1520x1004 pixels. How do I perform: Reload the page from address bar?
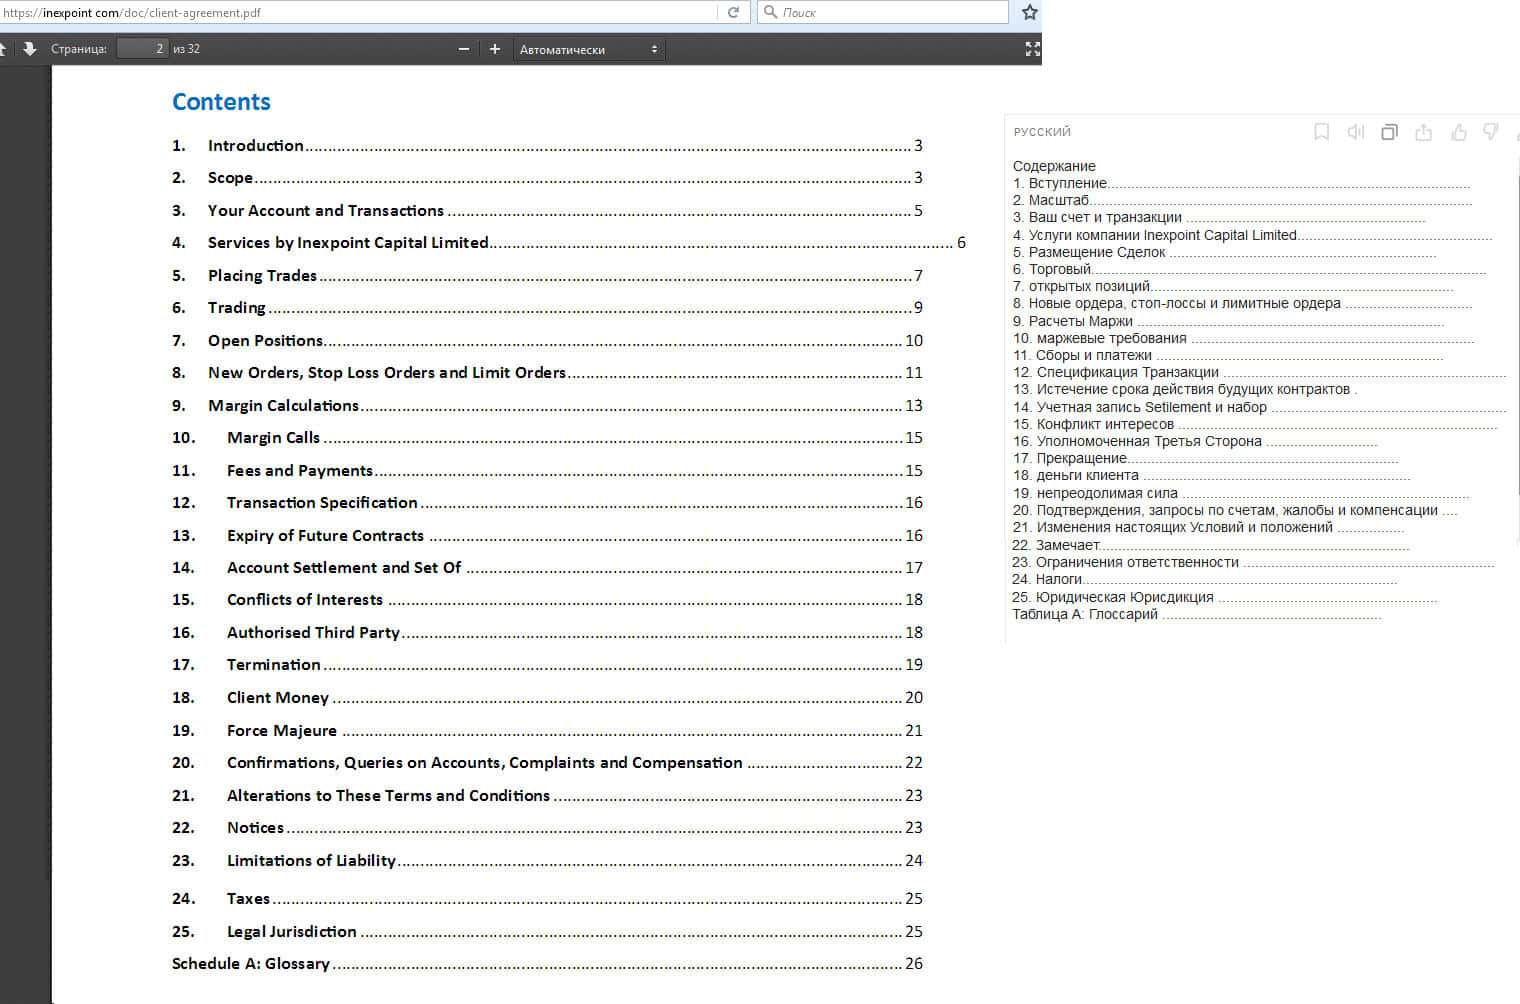[733, 13]
